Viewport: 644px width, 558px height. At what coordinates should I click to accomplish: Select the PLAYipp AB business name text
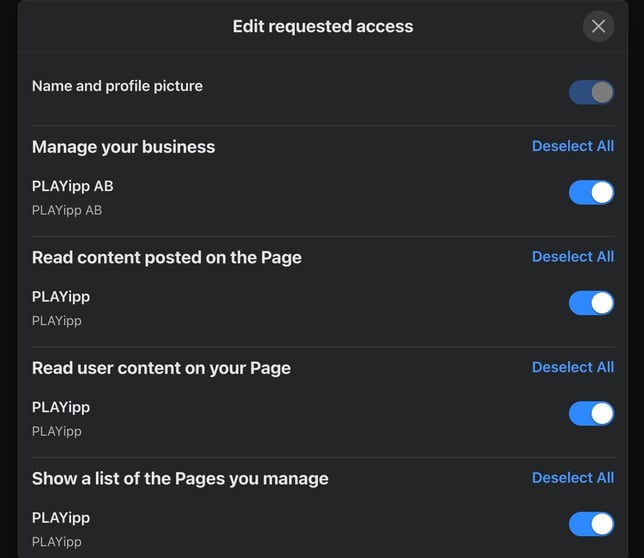click(72, 186)
